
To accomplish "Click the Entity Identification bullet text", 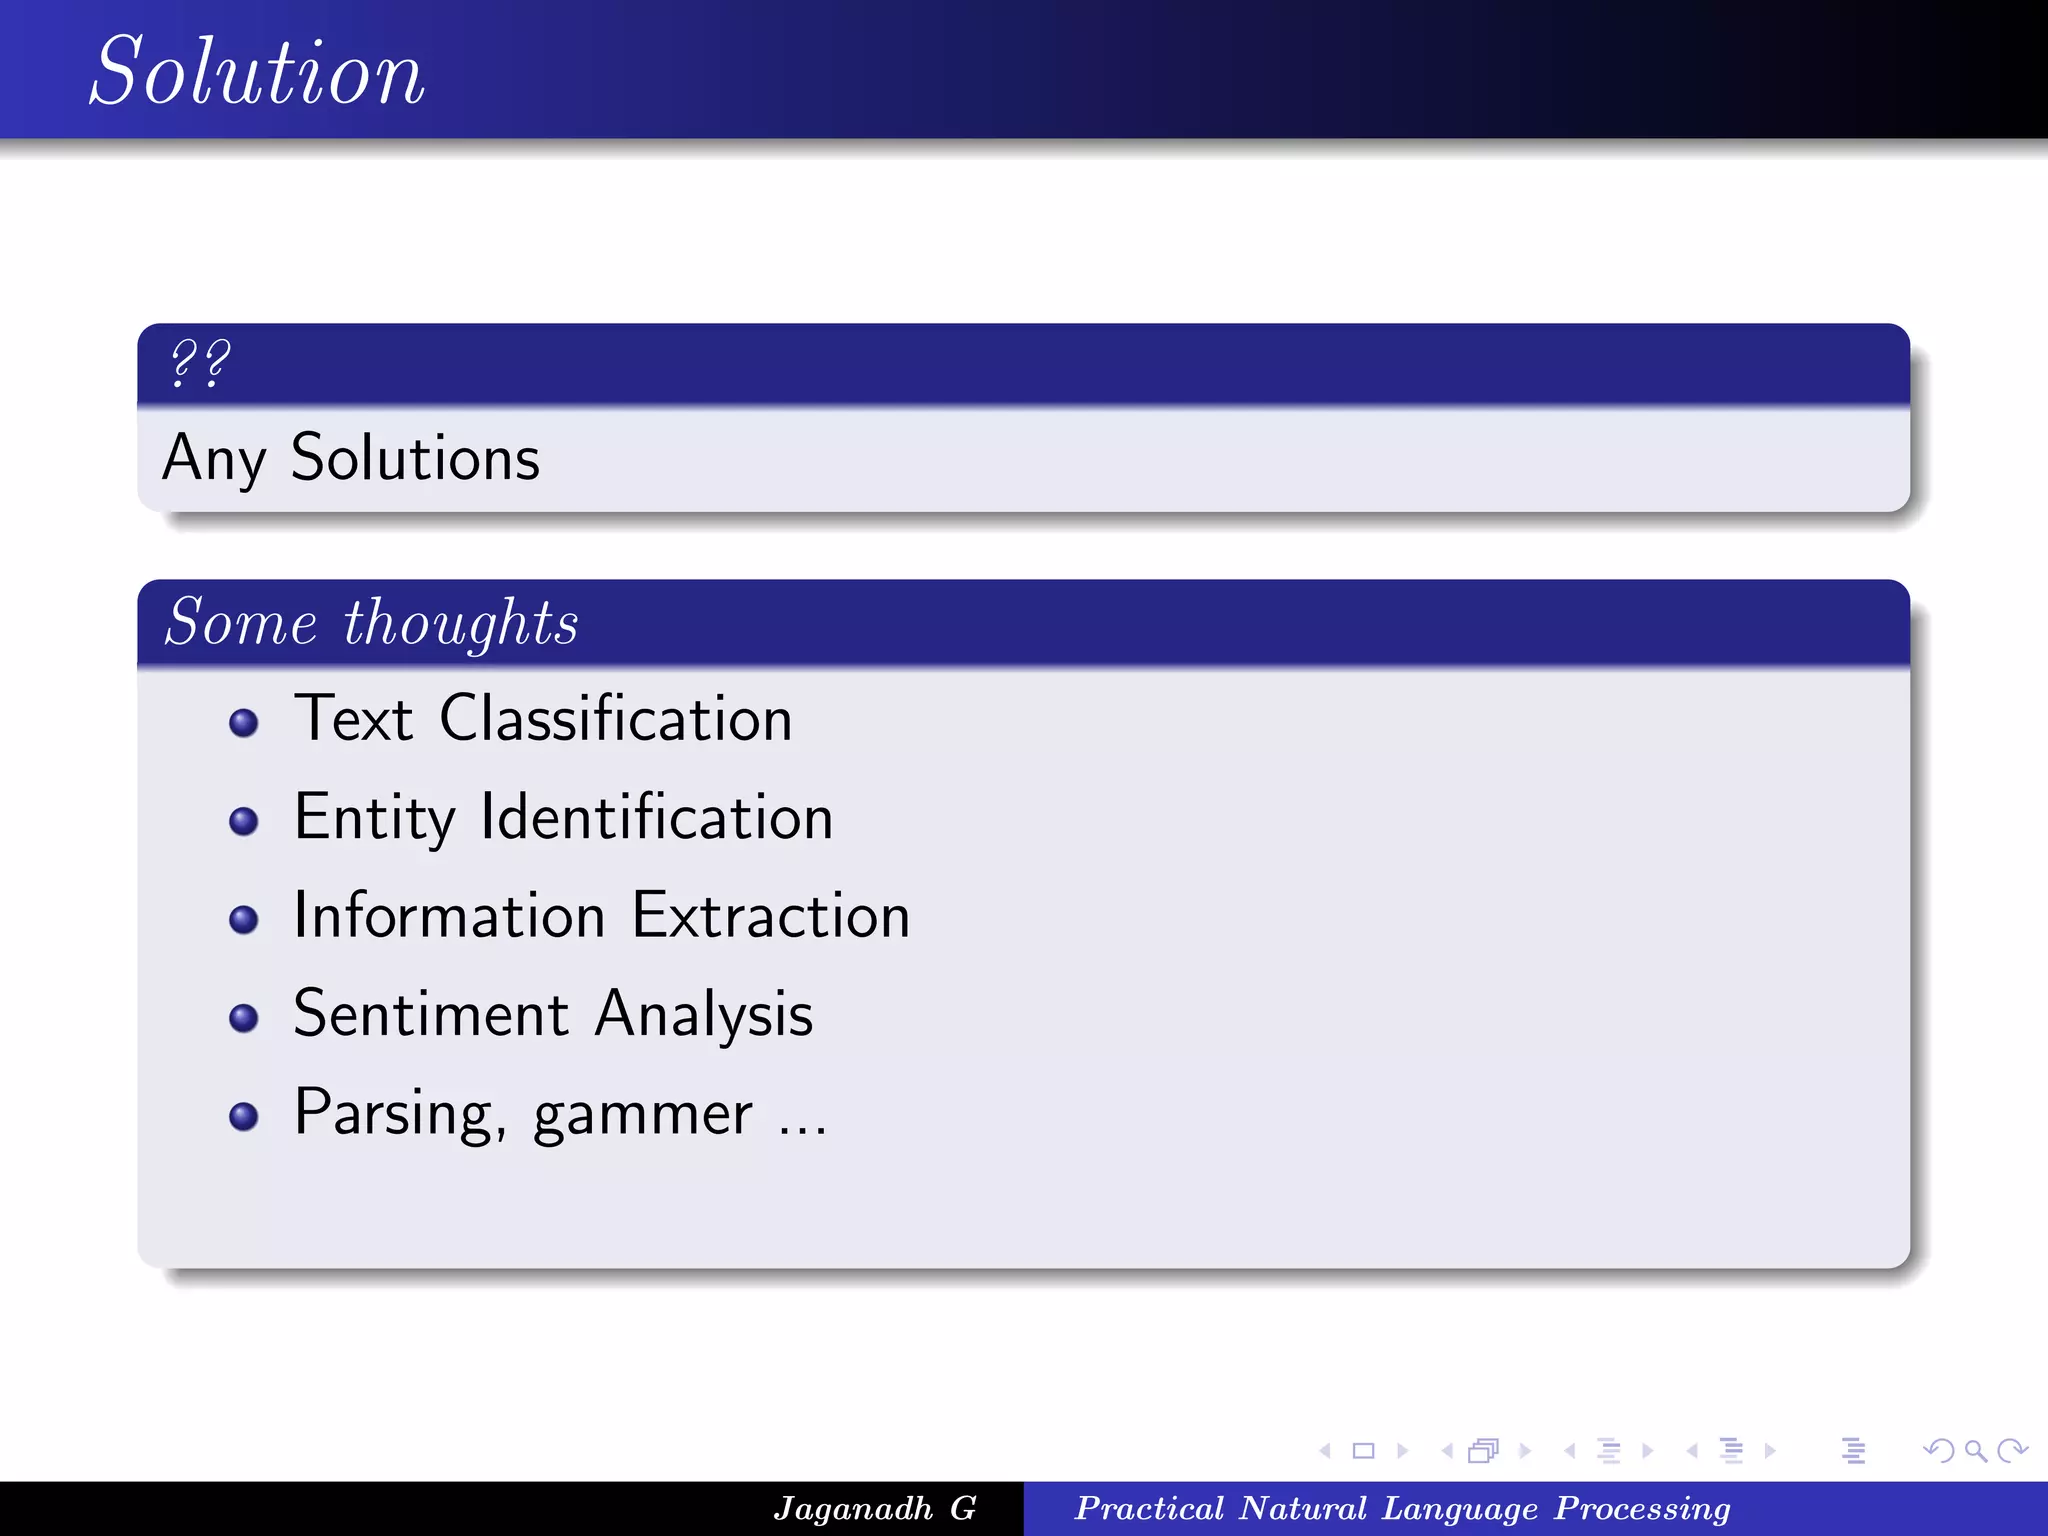I will pos(563,817).
